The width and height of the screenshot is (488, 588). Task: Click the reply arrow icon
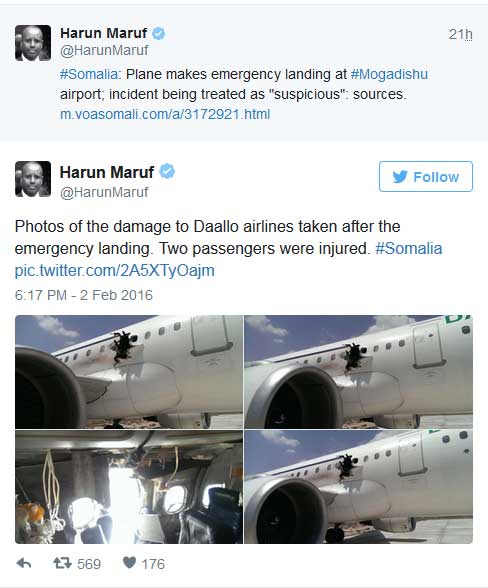pyautogui.click(x=24, y=563)
